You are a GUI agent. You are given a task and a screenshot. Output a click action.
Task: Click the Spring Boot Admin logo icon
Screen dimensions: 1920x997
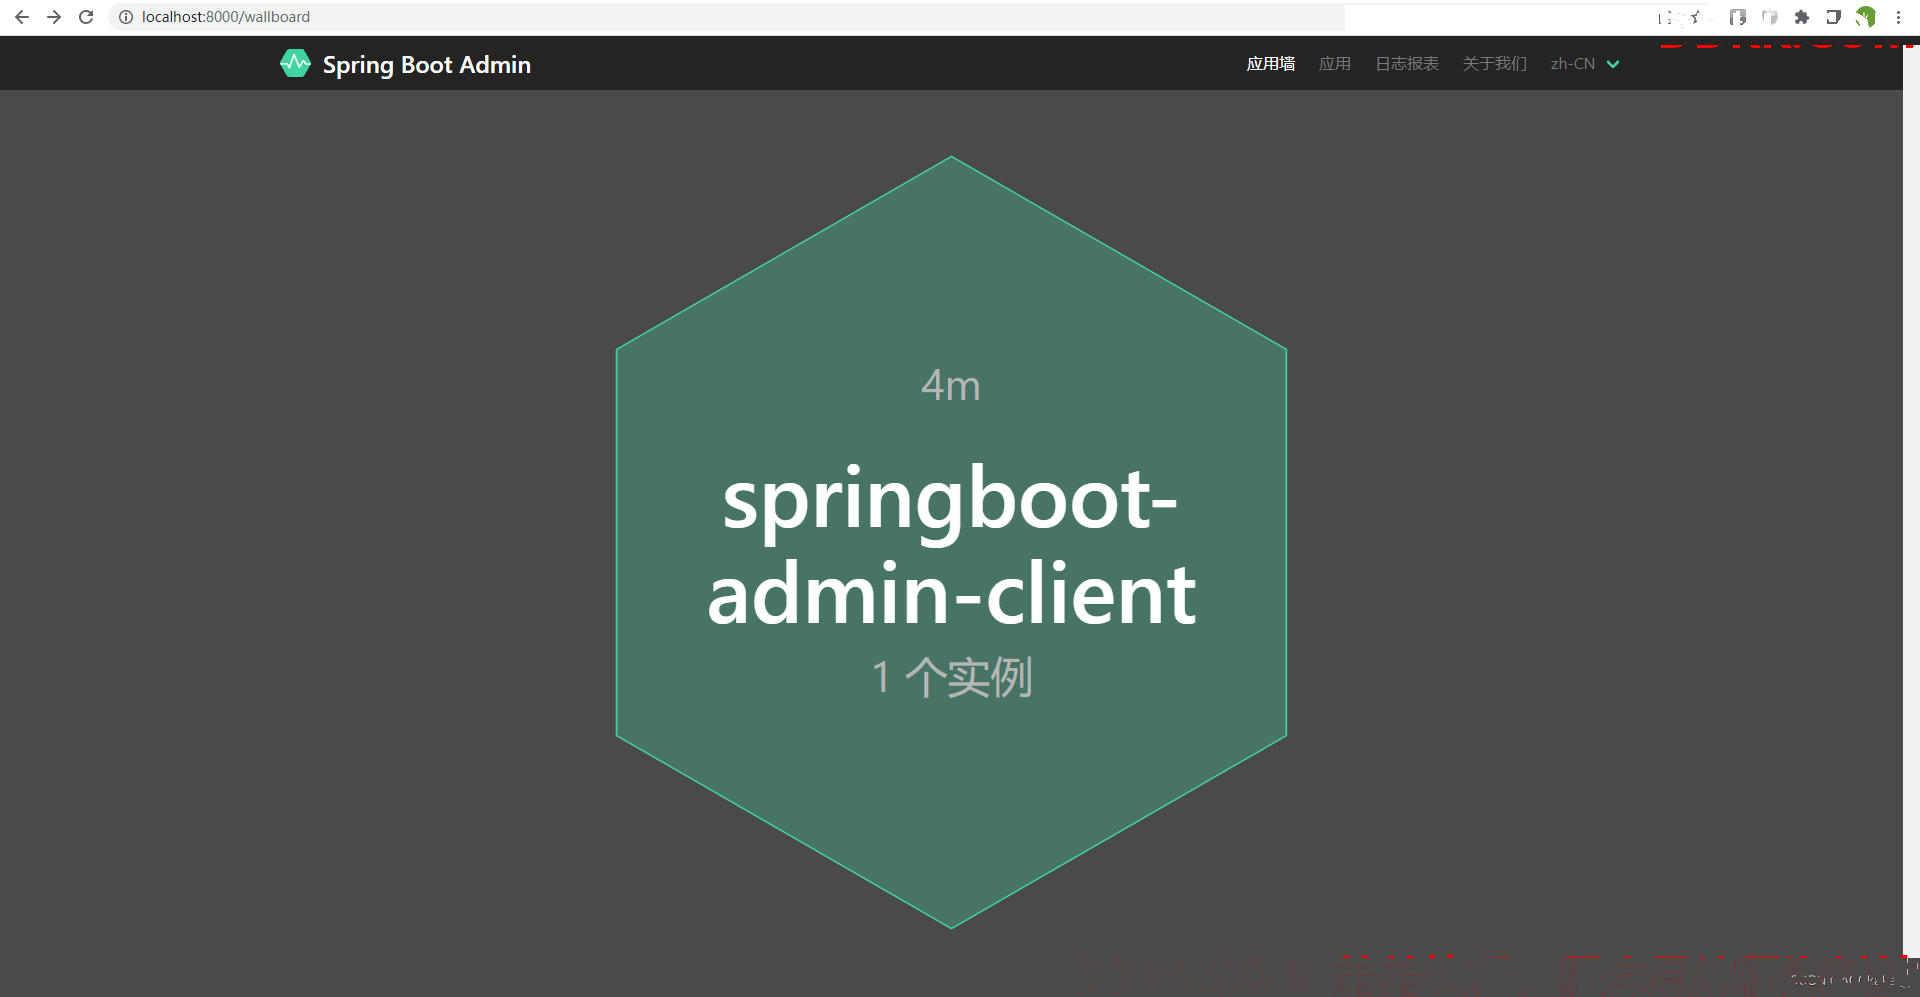point(295,64)
